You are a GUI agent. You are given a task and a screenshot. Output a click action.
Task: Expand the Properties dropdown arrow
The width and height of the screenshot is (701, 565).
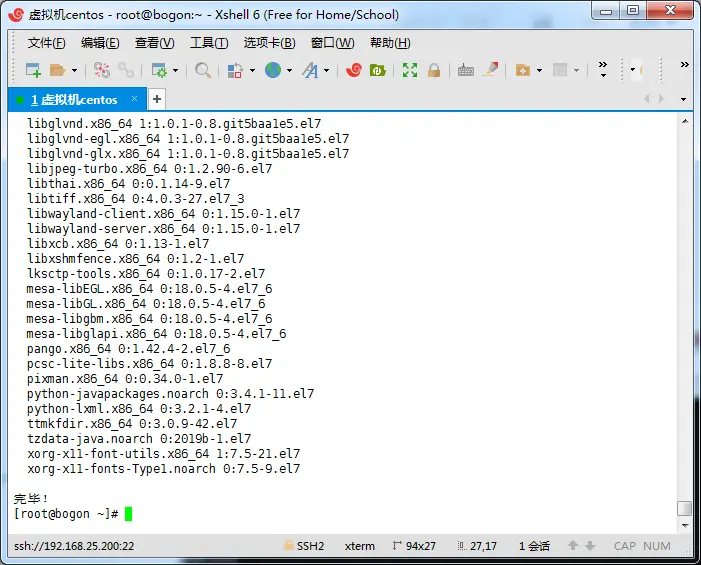click(175, 70)
